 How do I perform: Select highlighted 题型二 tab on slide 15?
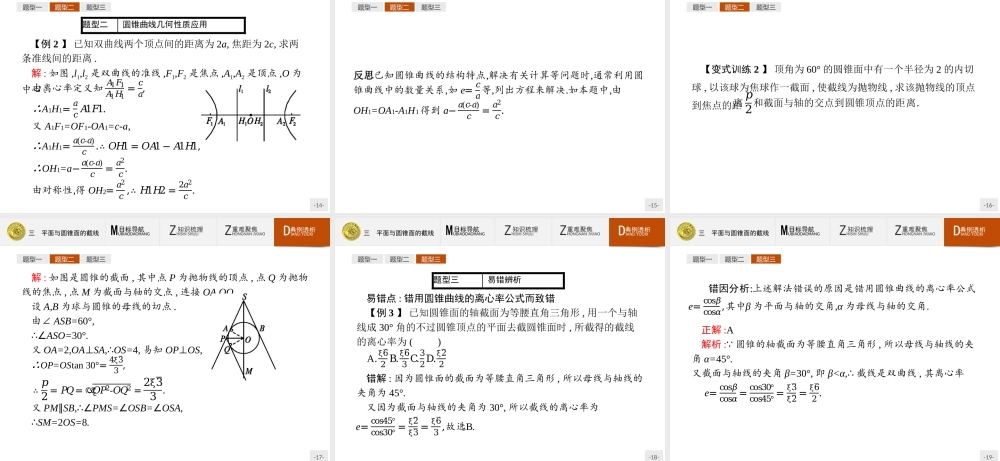pos(399,7)
